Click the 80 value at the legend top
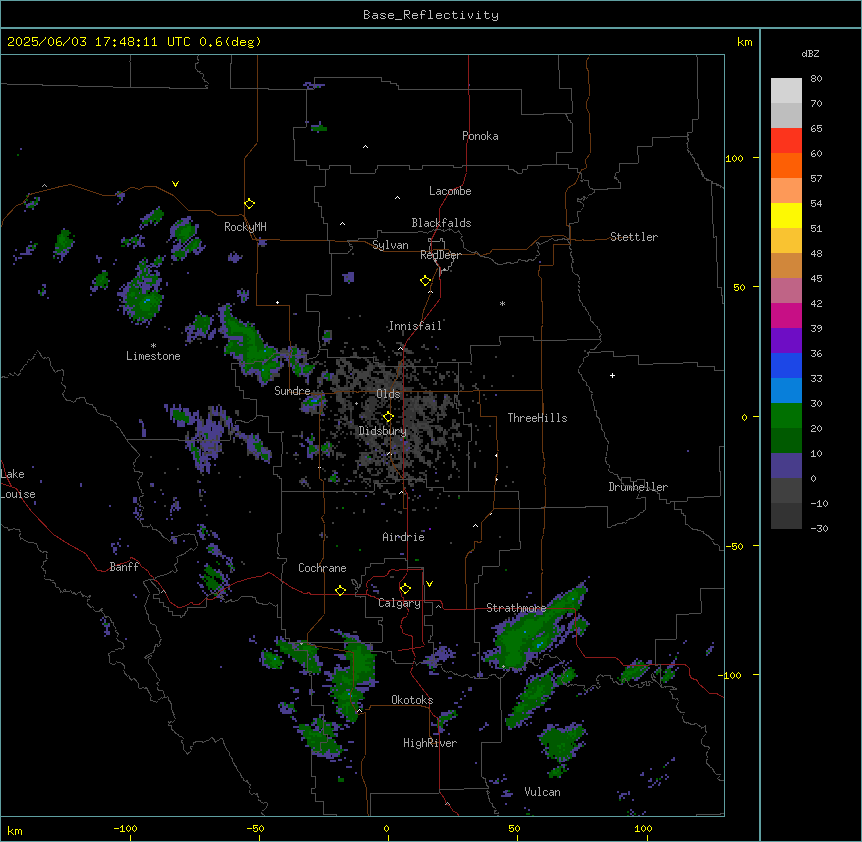This screenshot has width=862, height=842. click(x=816, y=79)
